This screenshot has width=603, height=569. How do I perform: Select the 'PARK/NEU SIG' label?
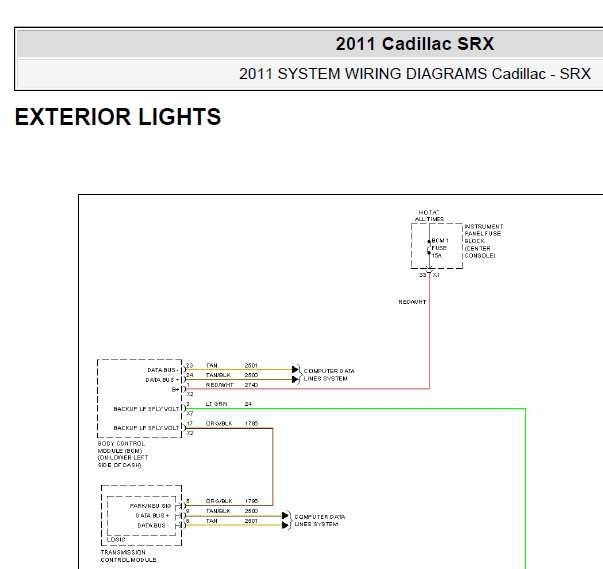click(150, 506)
